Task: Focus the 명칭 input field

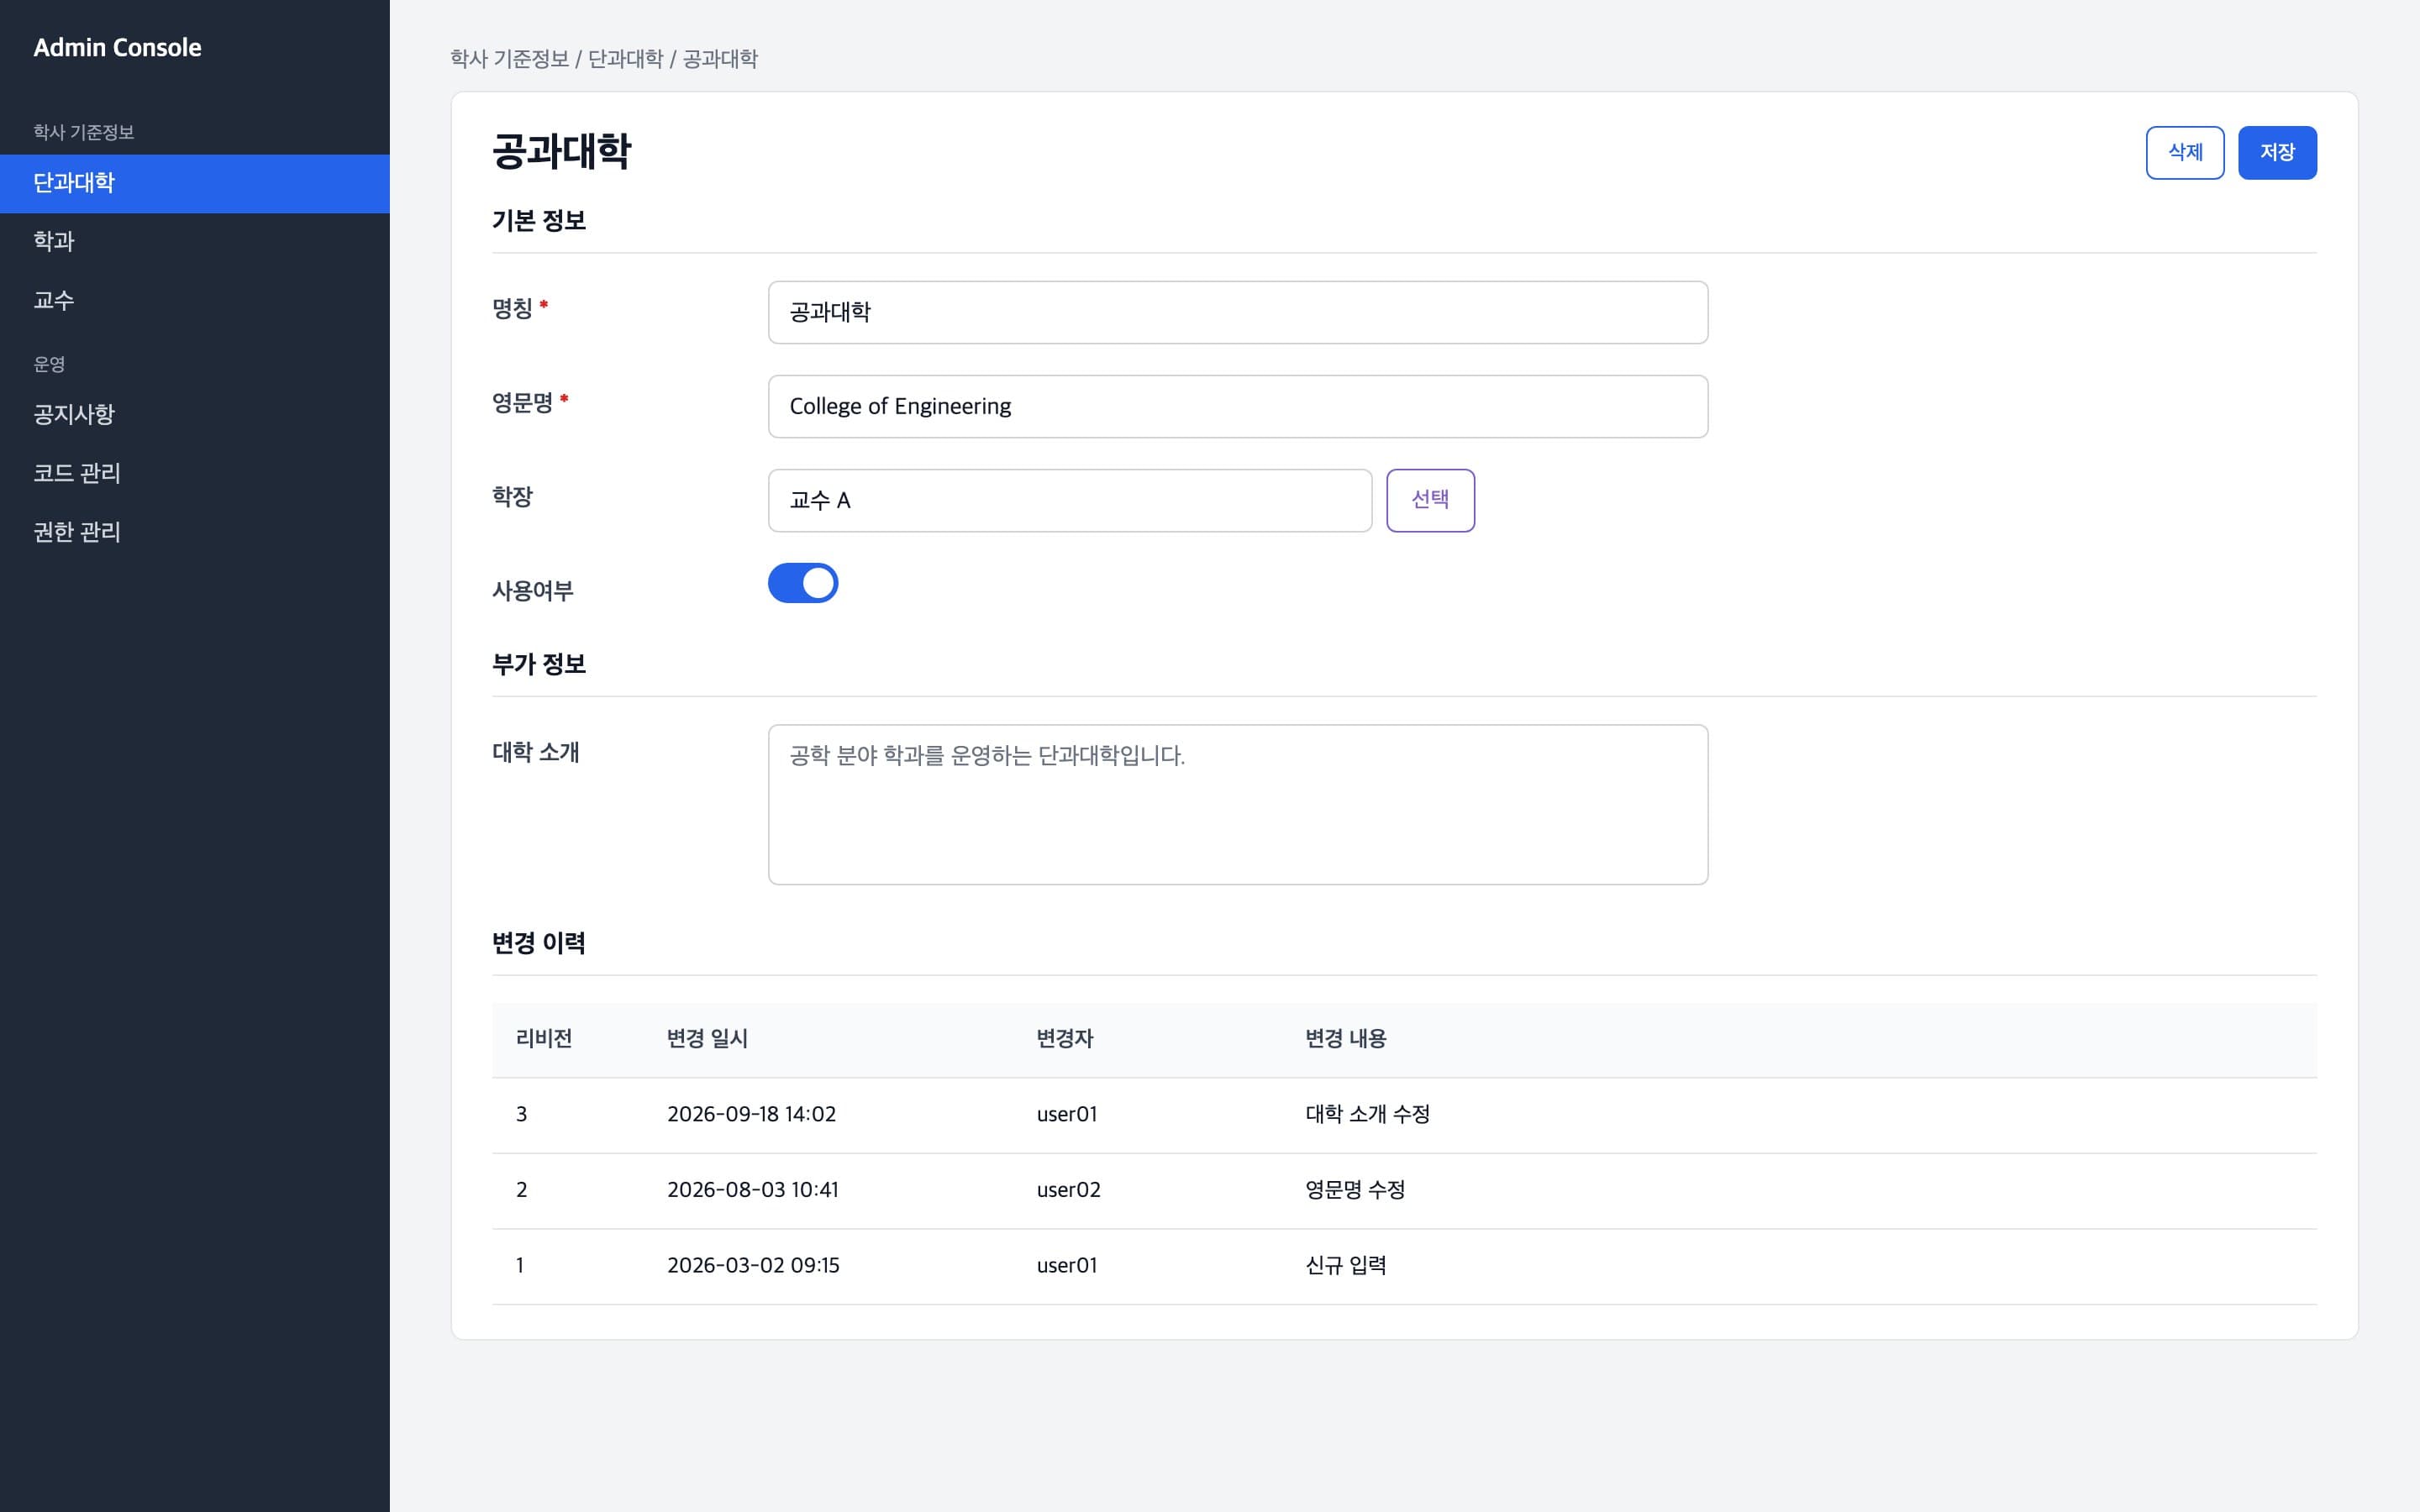Action: (x=1238, y=312)
